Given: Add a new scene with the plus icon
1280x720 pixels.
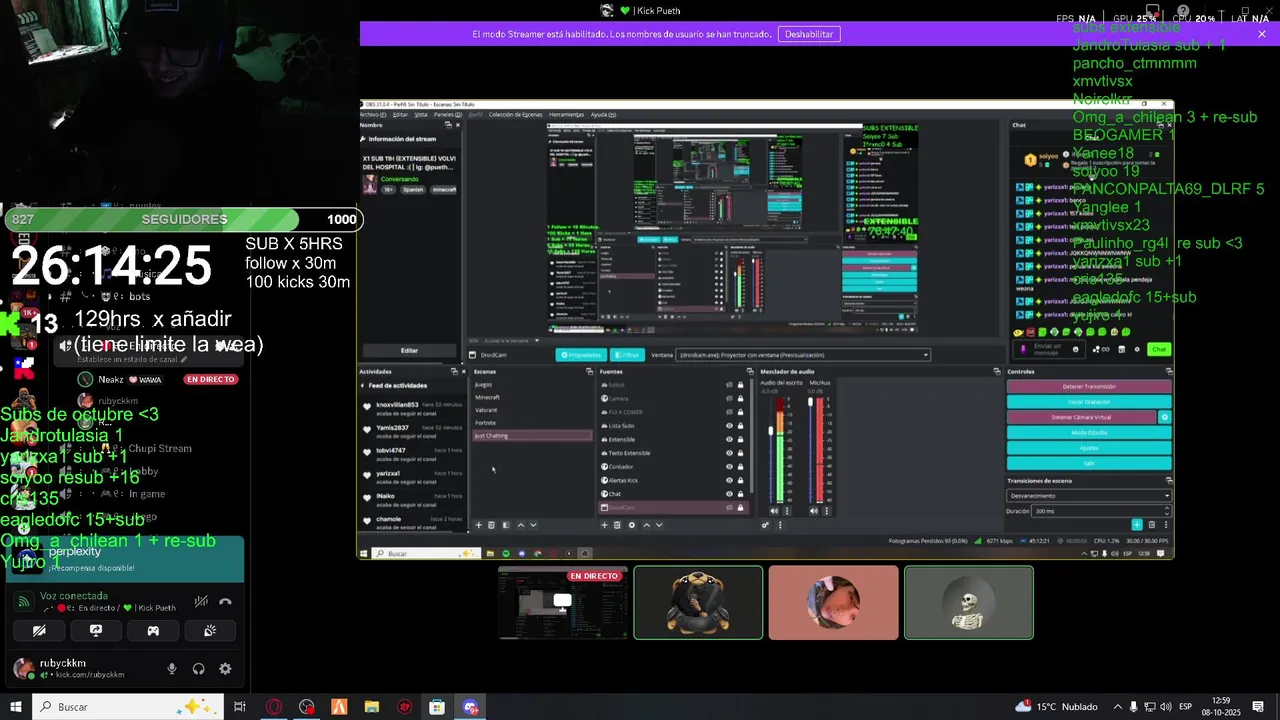Looking at the screenshot, I should [478, 525].
